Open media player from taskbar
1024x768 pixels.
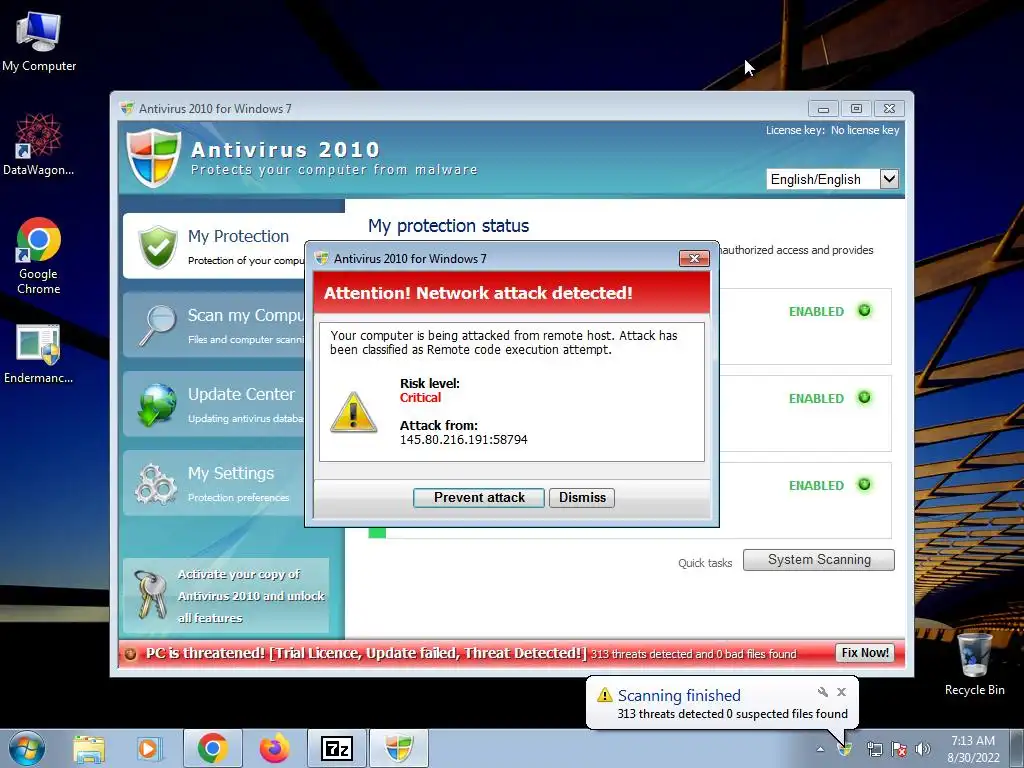pyautogui.click(x=148, y=749)
